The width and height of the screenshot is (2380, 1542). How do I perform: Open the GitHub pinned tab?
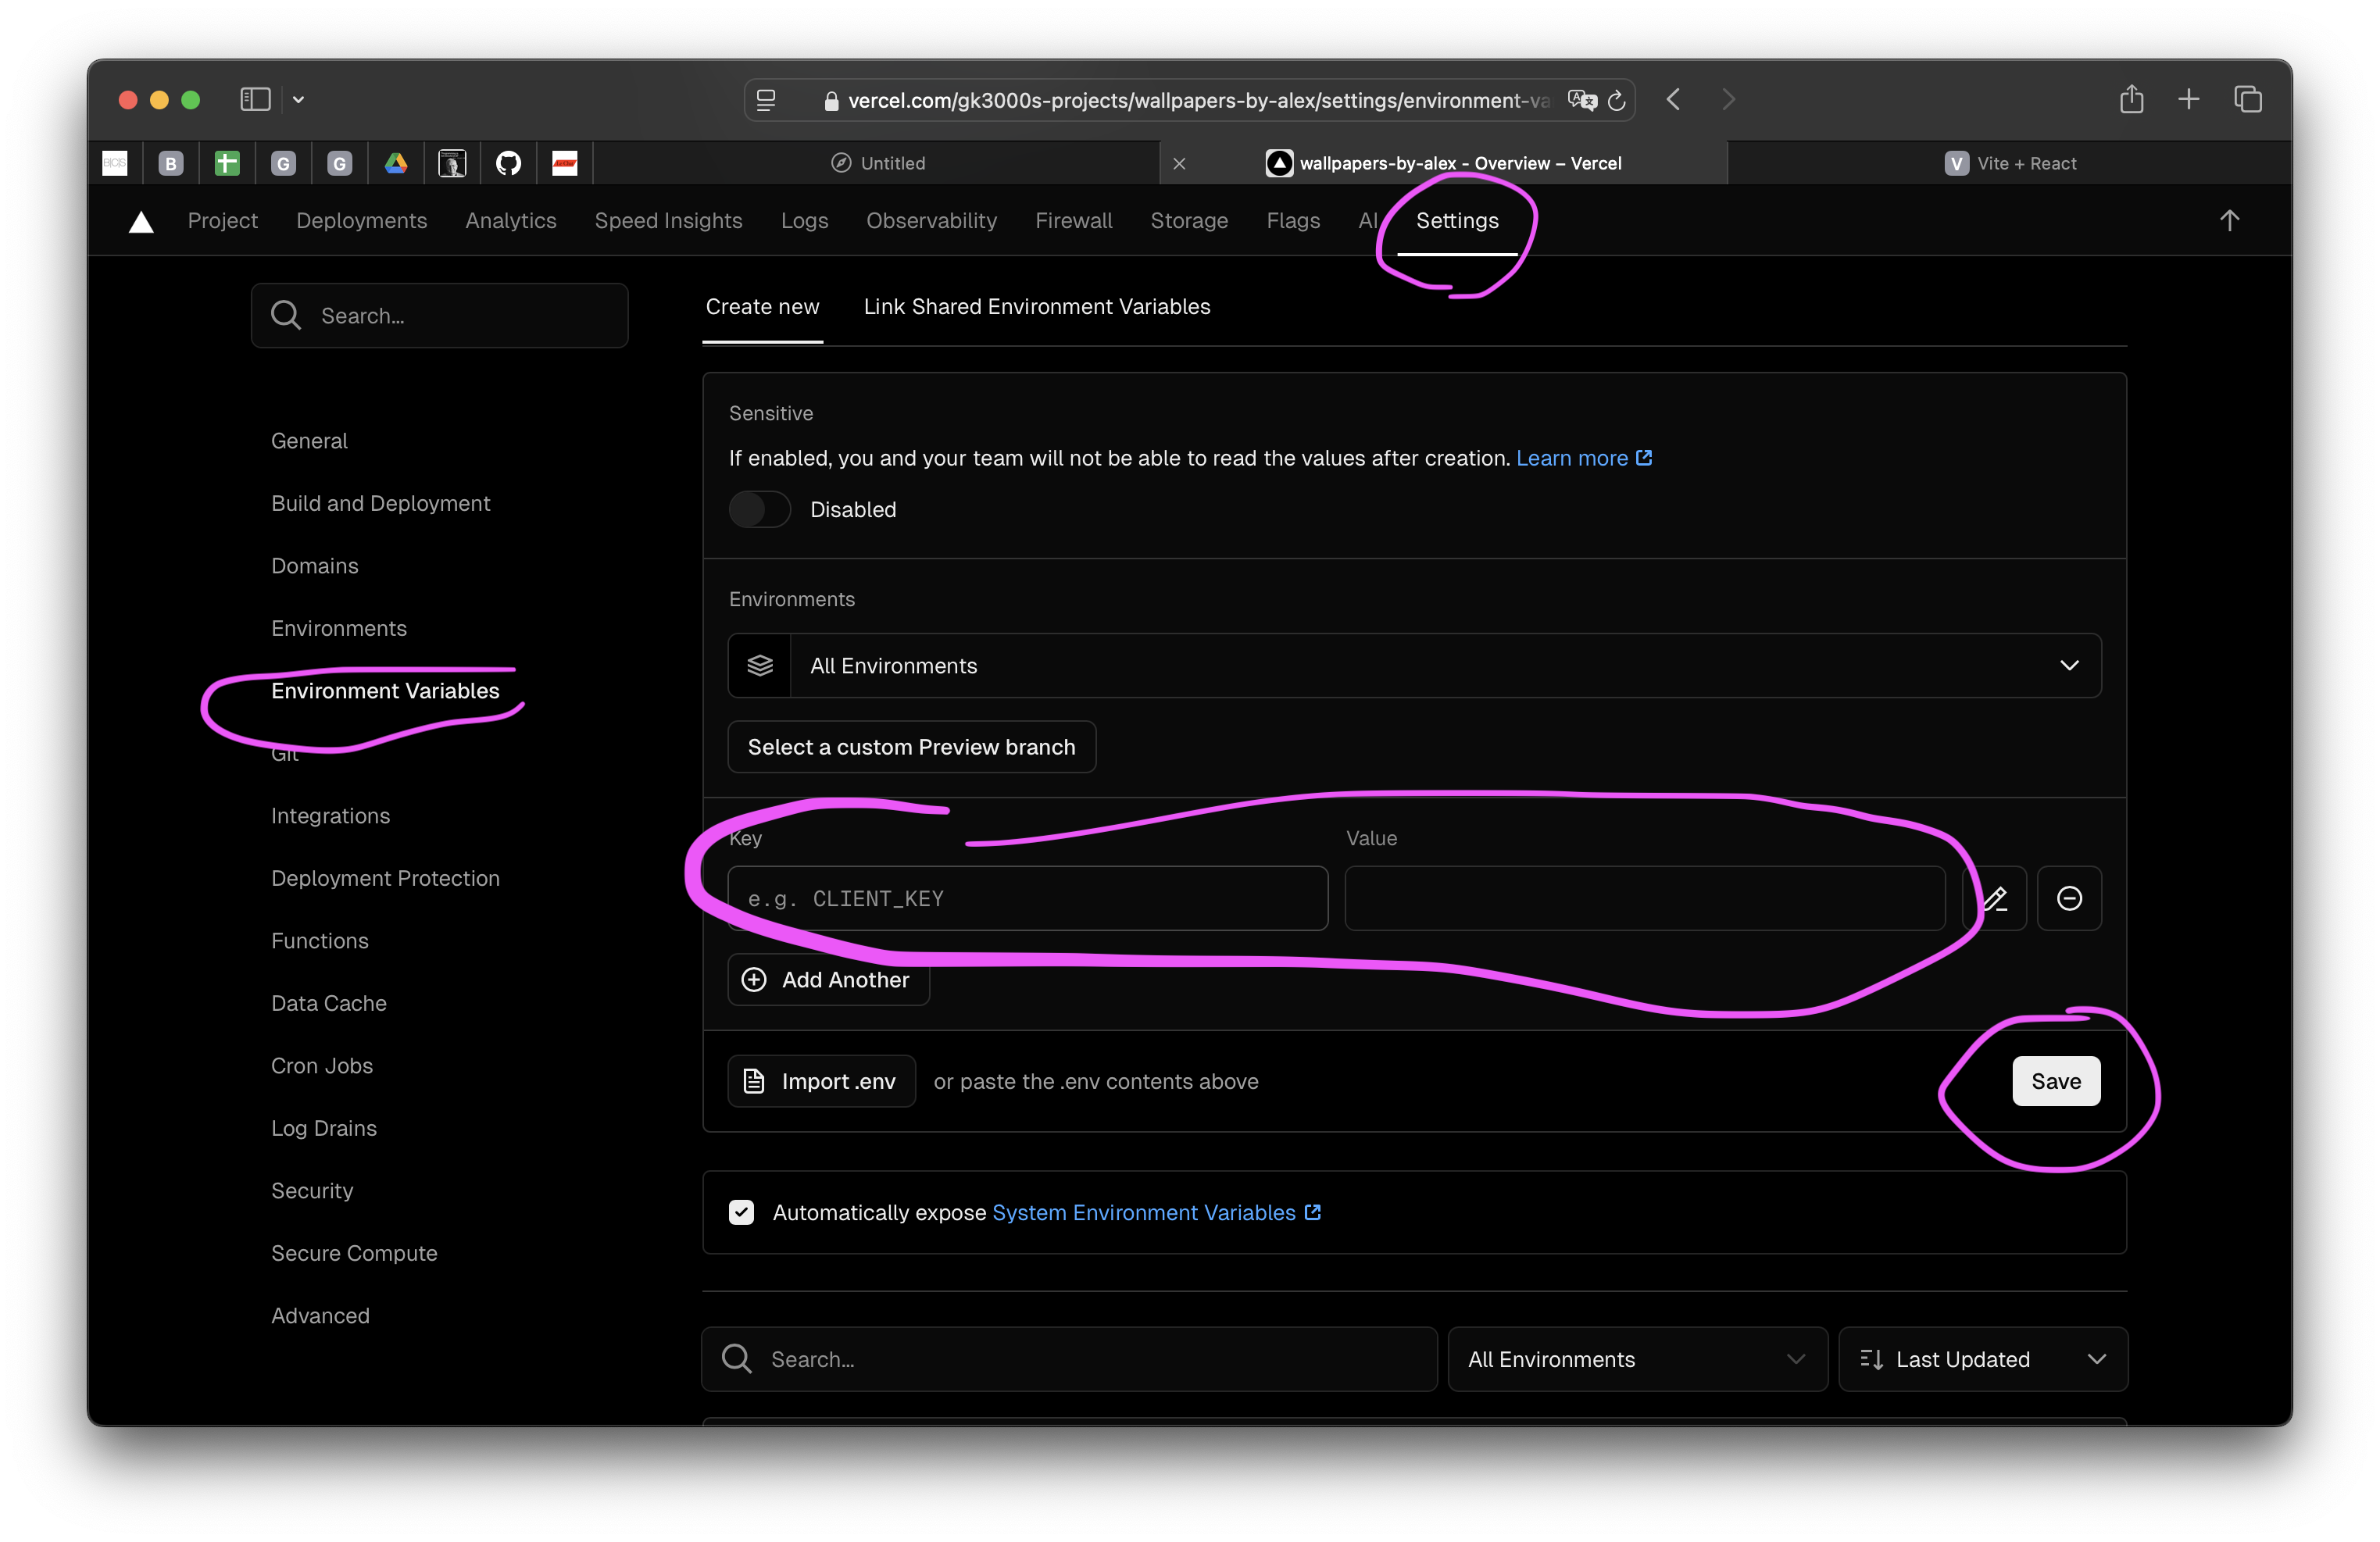click(508, 163)
